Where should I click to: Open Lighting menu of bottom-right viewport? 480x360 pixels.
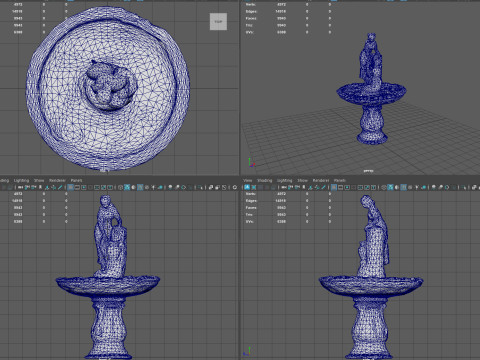pos(284,180)
